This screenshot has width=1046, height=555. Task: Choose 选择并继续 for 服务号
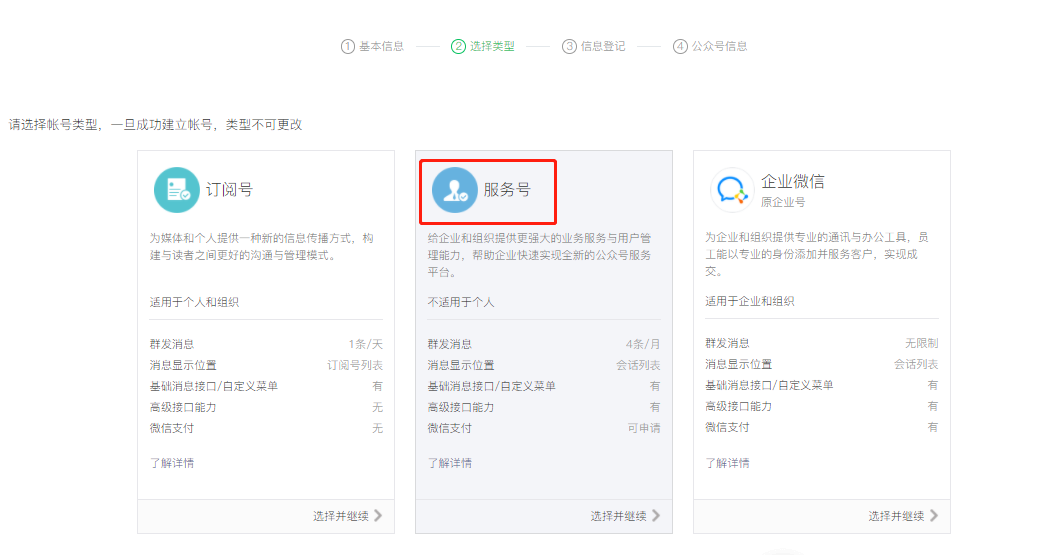pyautogui.click(x=618, y=516)
